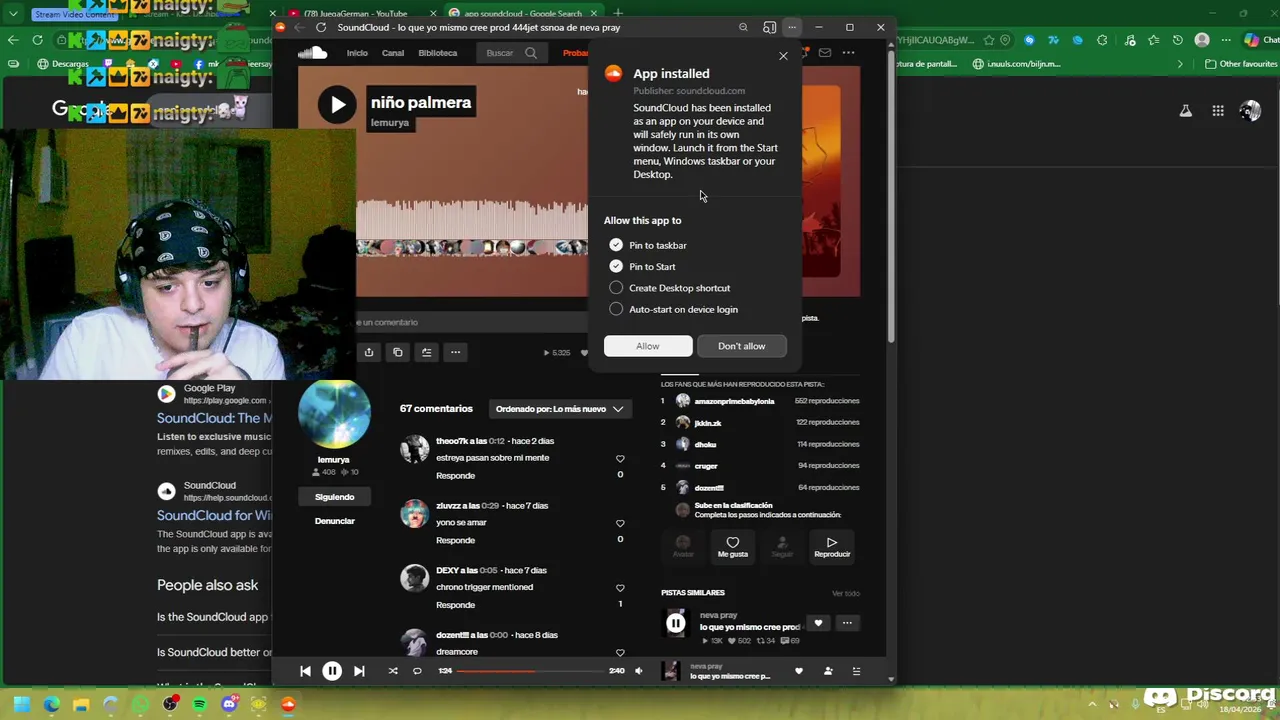The height and width of the screenshot is (720, 1280).
Task: Reload the SoundCloud app window
Action: pos(321,27)
